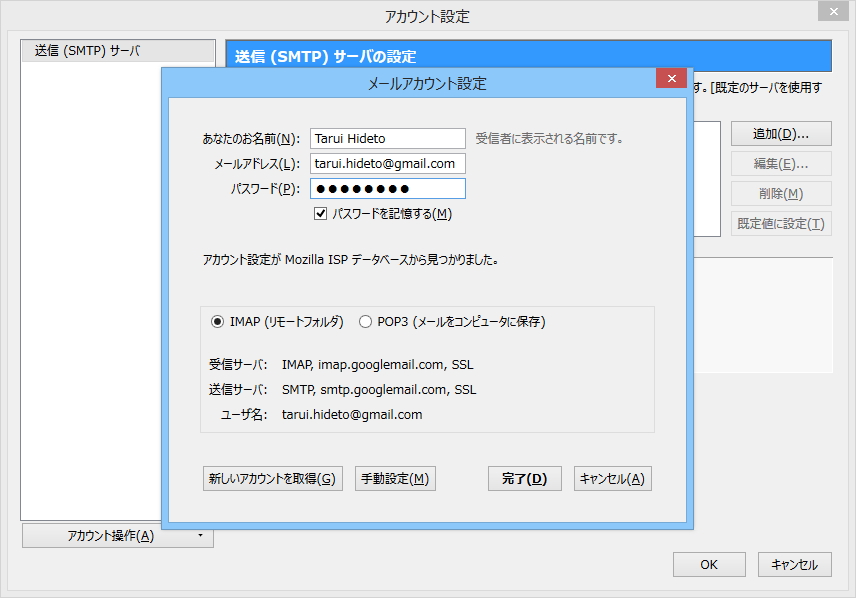Focus the メールアドレス field
This screenshot has width=856, height=598.
pyautogui.click(x=387, y=163)
